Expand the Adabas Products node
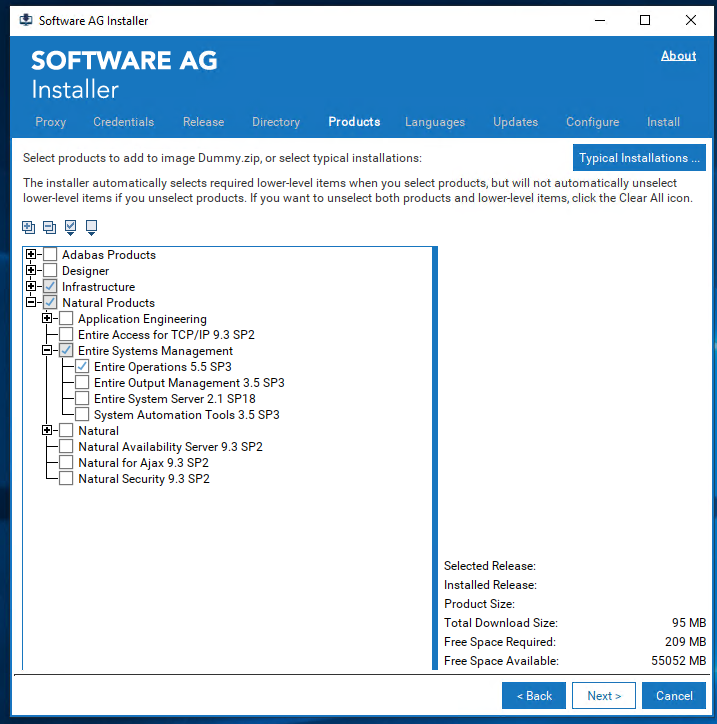Viewport: 717px width, 724px height. [31, 255]
